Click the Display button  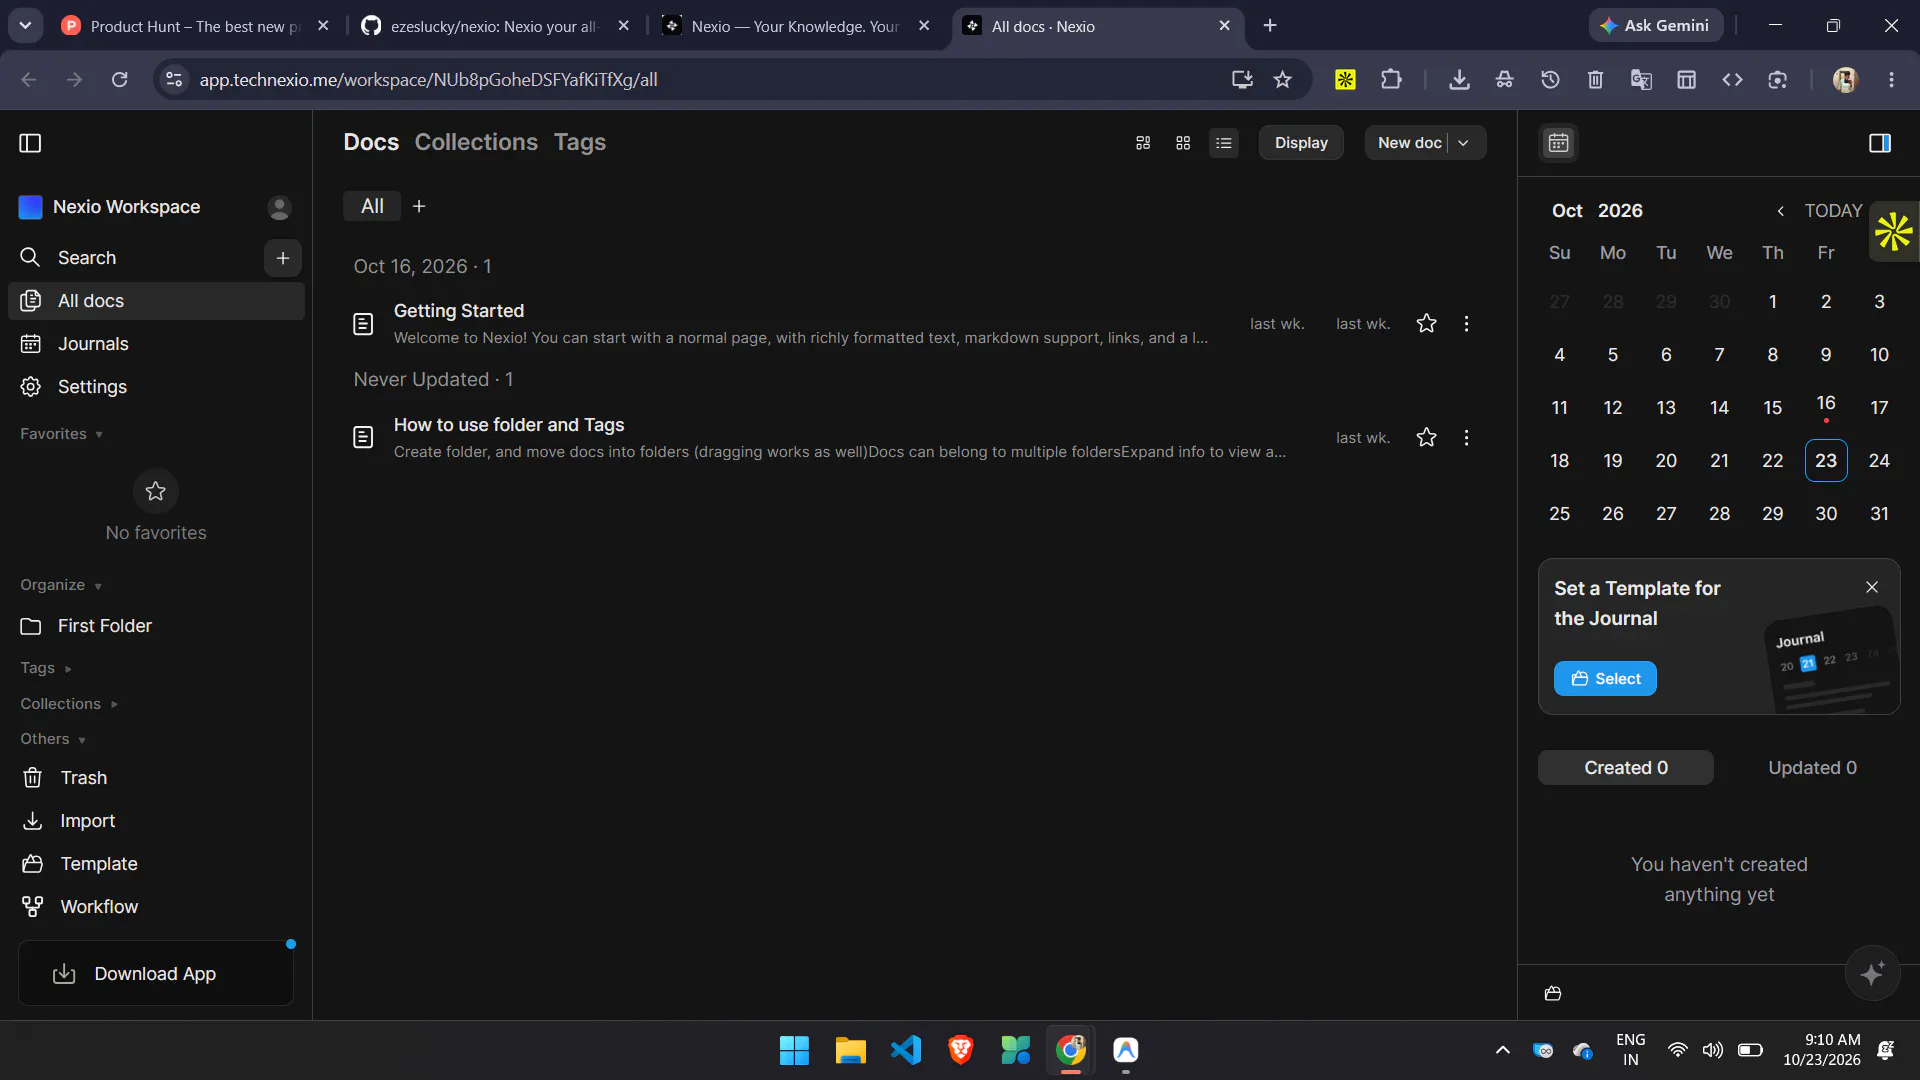pyautogui.click(x=1301, y=143)
